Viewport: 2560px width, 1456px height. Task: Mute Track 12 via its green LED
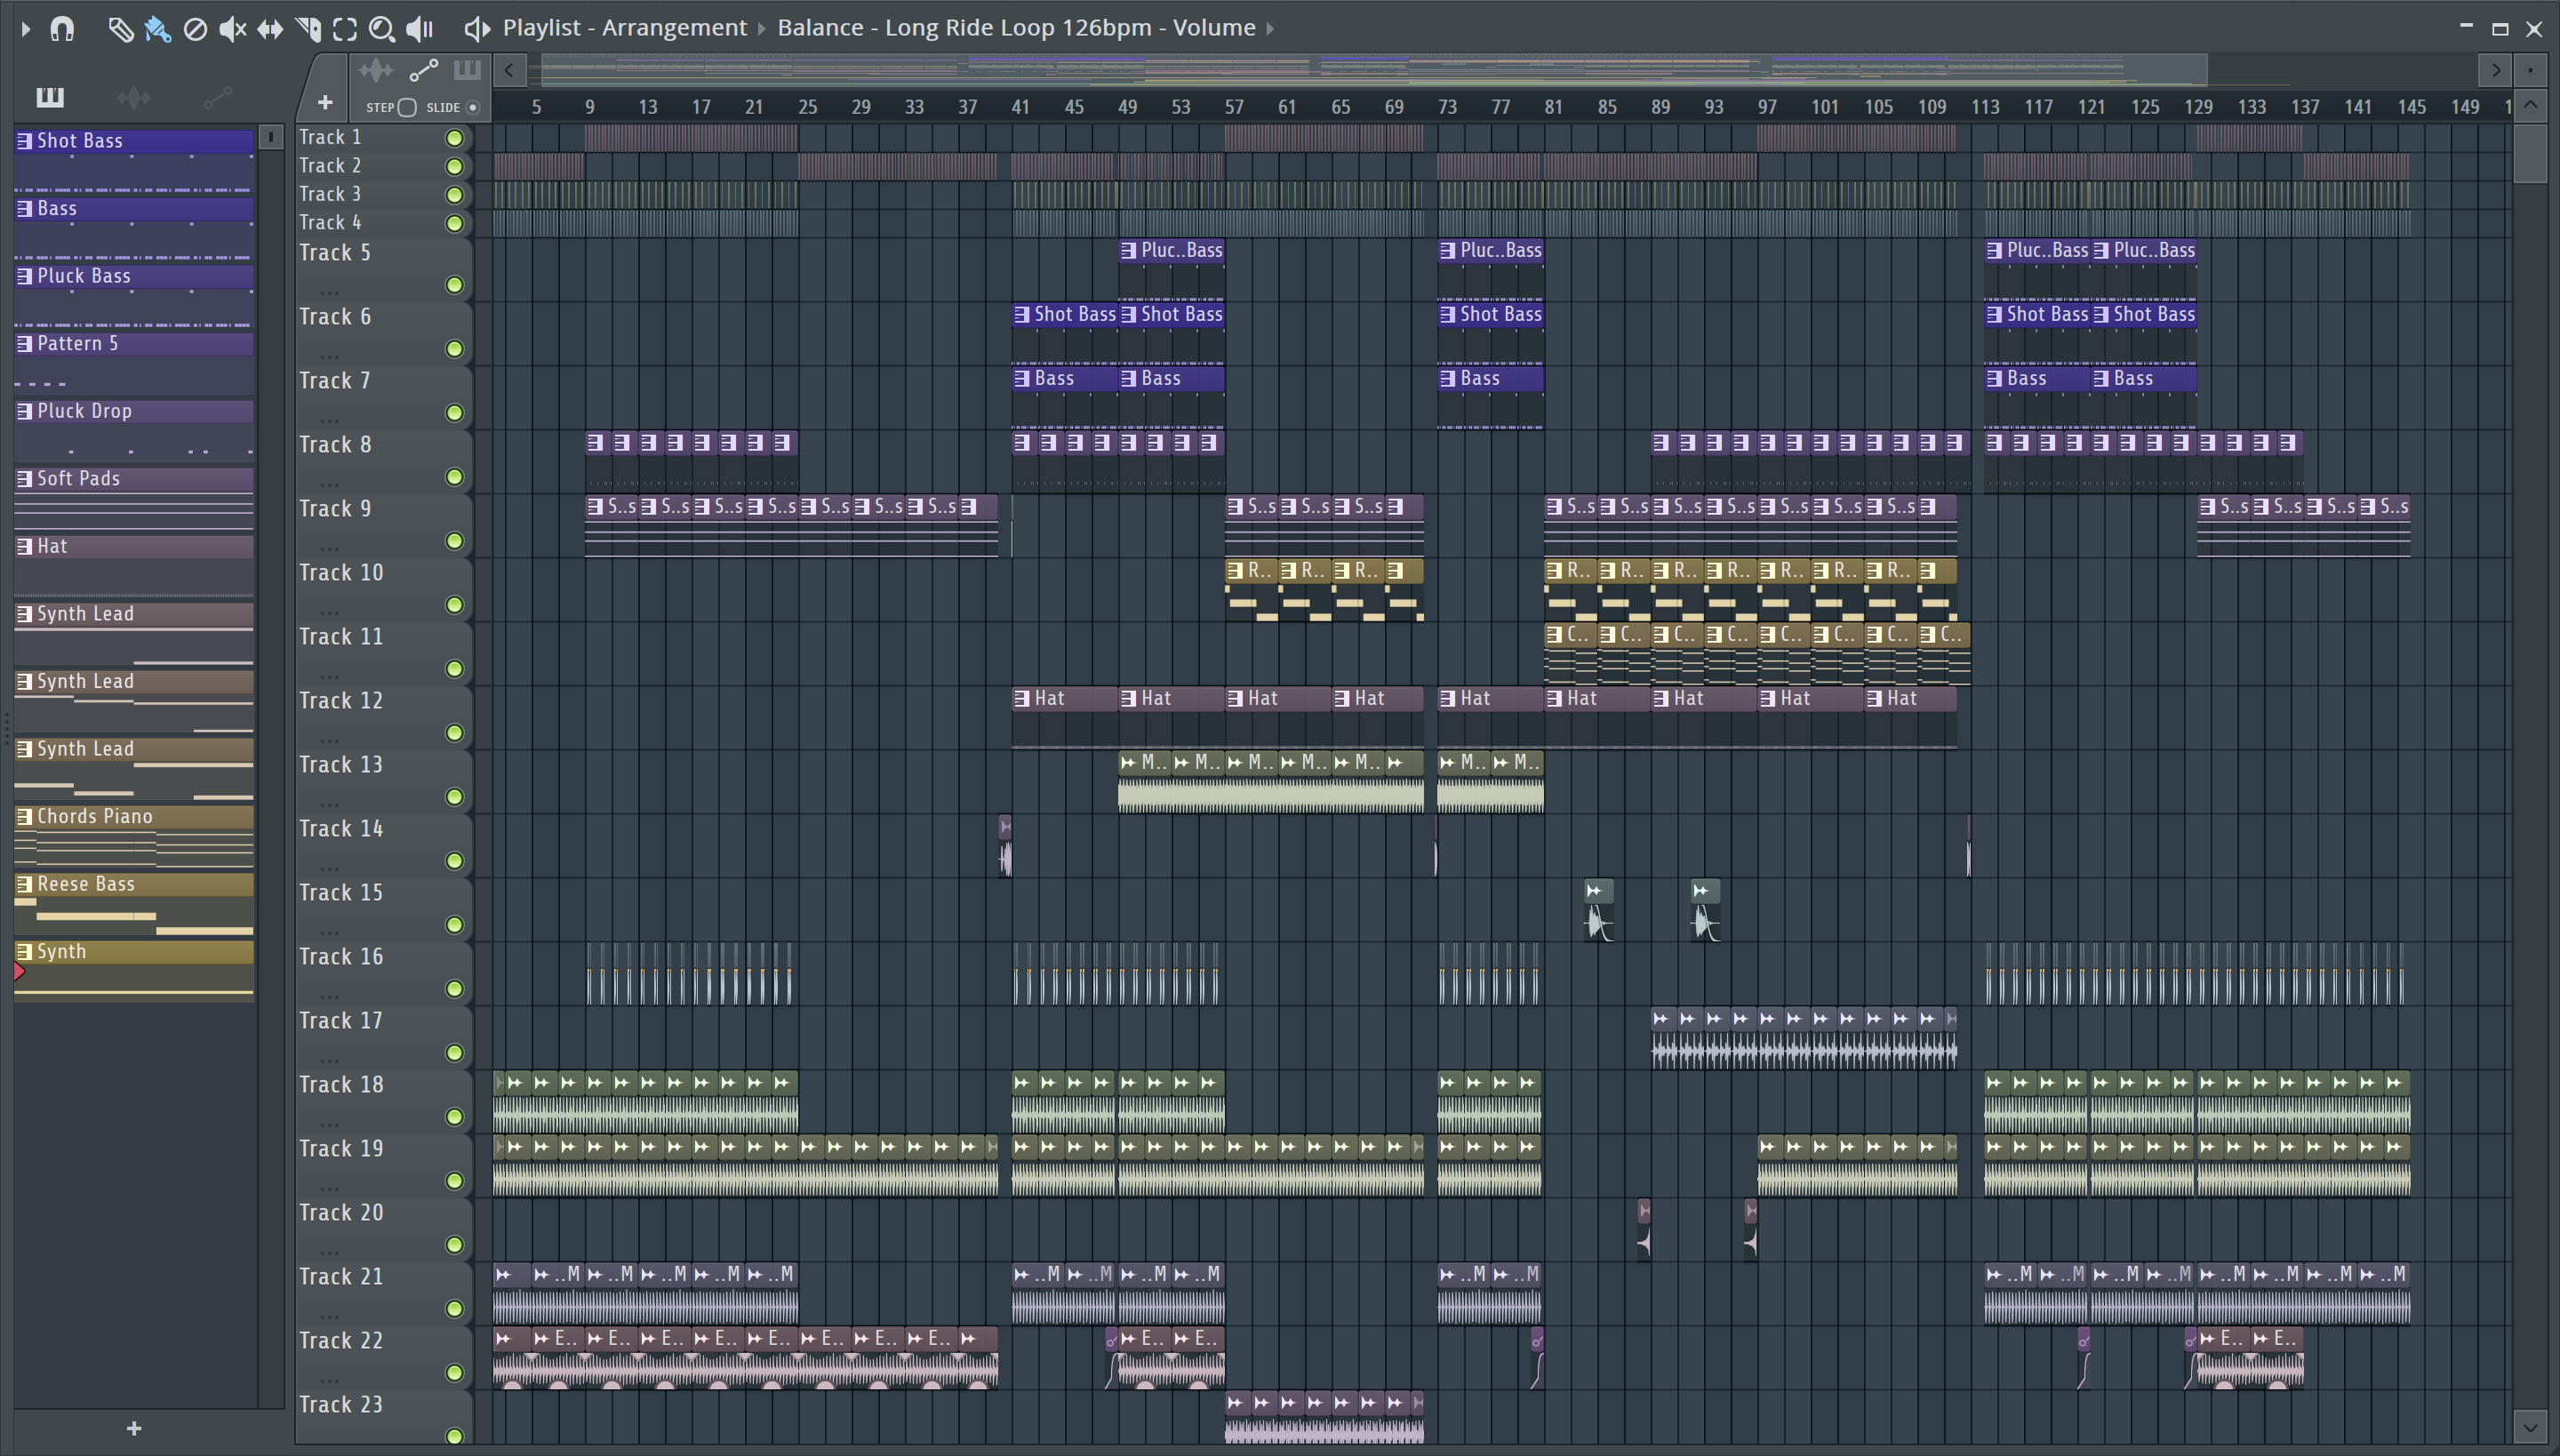point(454,733)
